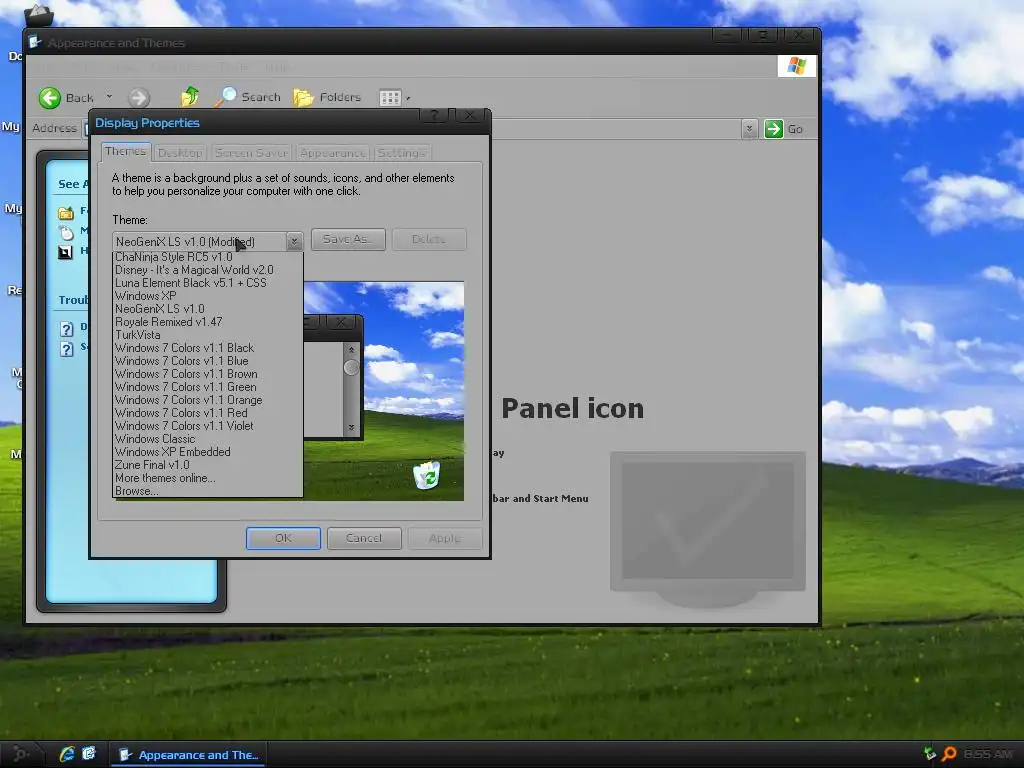The height and width of the screenshot is (768, 1024).
Task: Select Windows 7 Colors v1.1 Brown
Action: tap(208, 374)
